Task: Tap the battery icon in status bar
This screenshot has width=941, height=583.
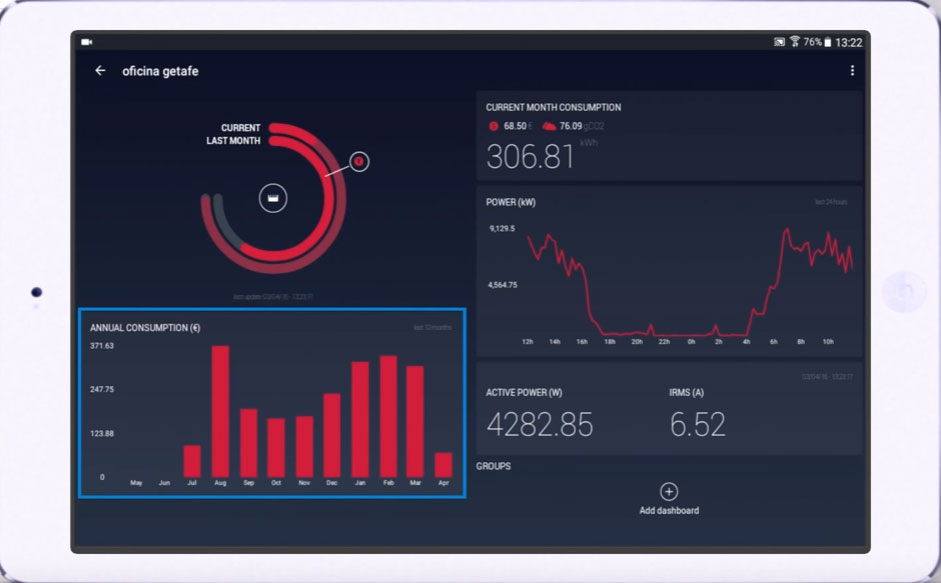Action: (828, 43)
